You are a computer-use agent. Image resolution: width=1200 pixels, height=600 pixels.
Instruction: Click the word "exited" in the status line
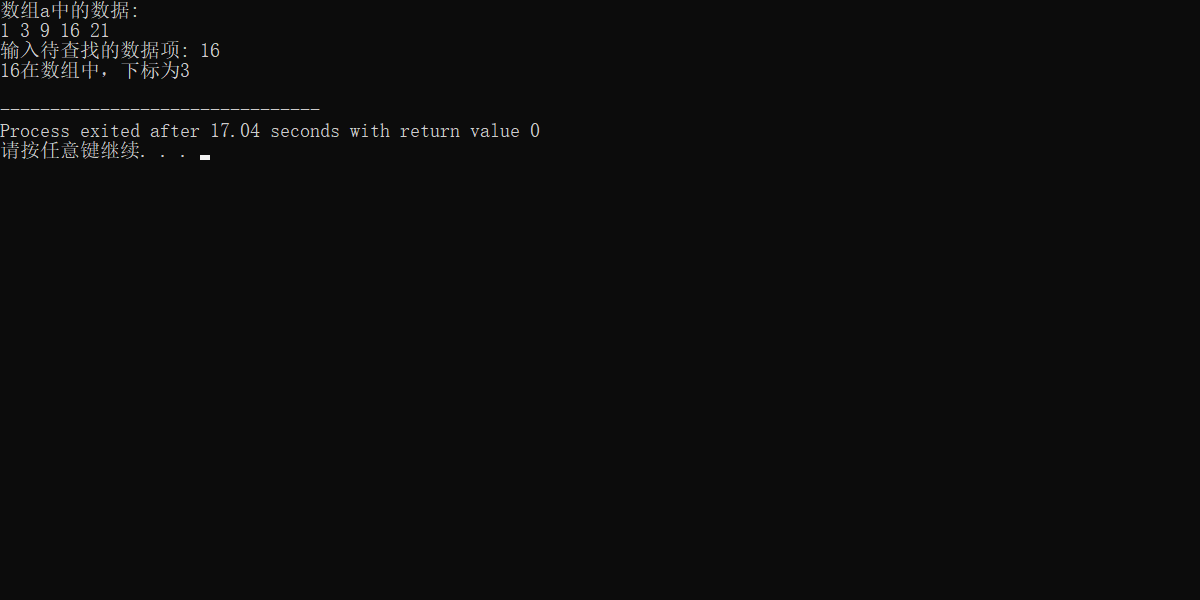click(x=110, y=131)
